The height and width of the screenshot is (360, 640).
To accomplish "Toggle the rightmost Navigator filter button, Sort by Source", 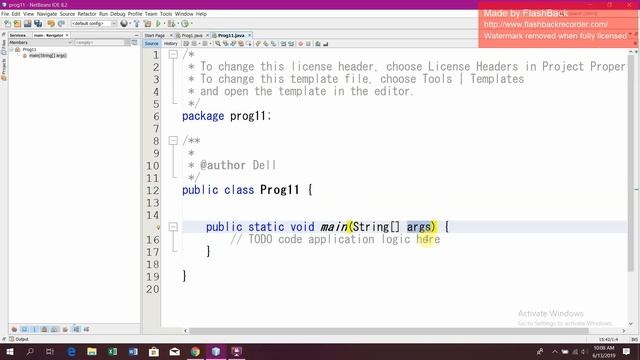I will (x=86, y=329).
